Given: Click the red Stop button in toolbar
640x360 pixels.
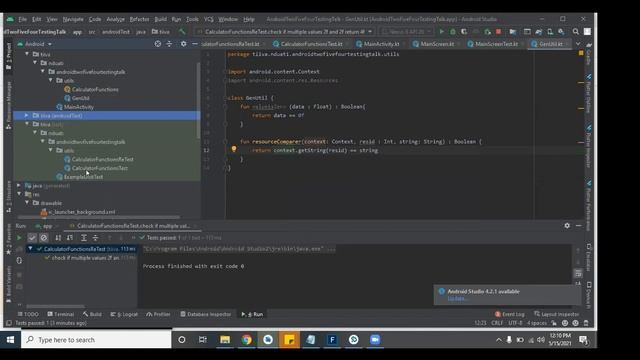Looking at the screenshot, I should 498,31.
